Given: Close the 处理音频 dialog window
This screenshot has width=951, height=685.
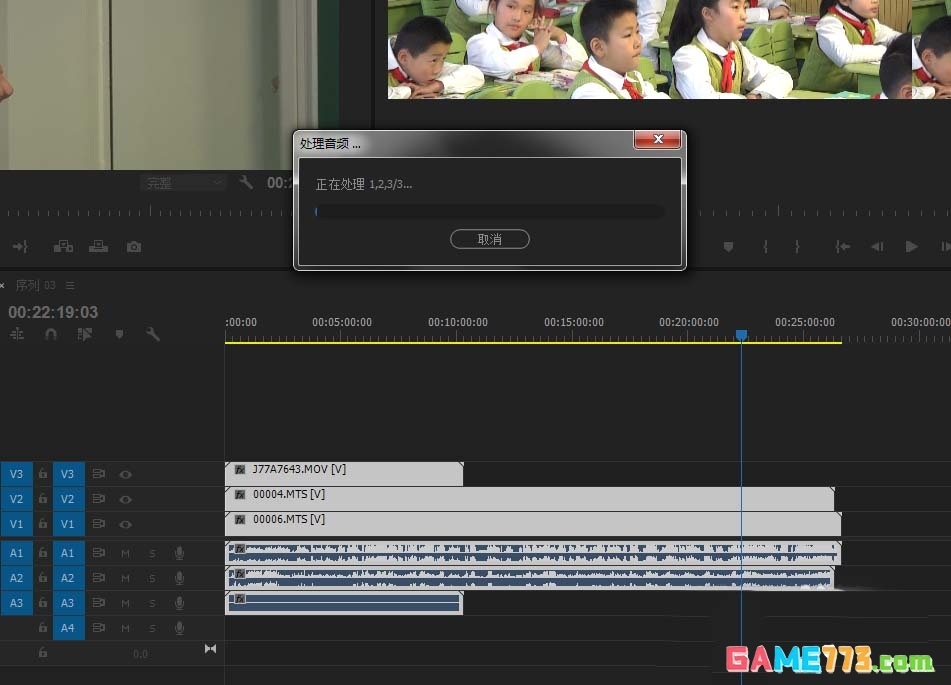Looking at the screenshot, I should [x=657, y=139].
